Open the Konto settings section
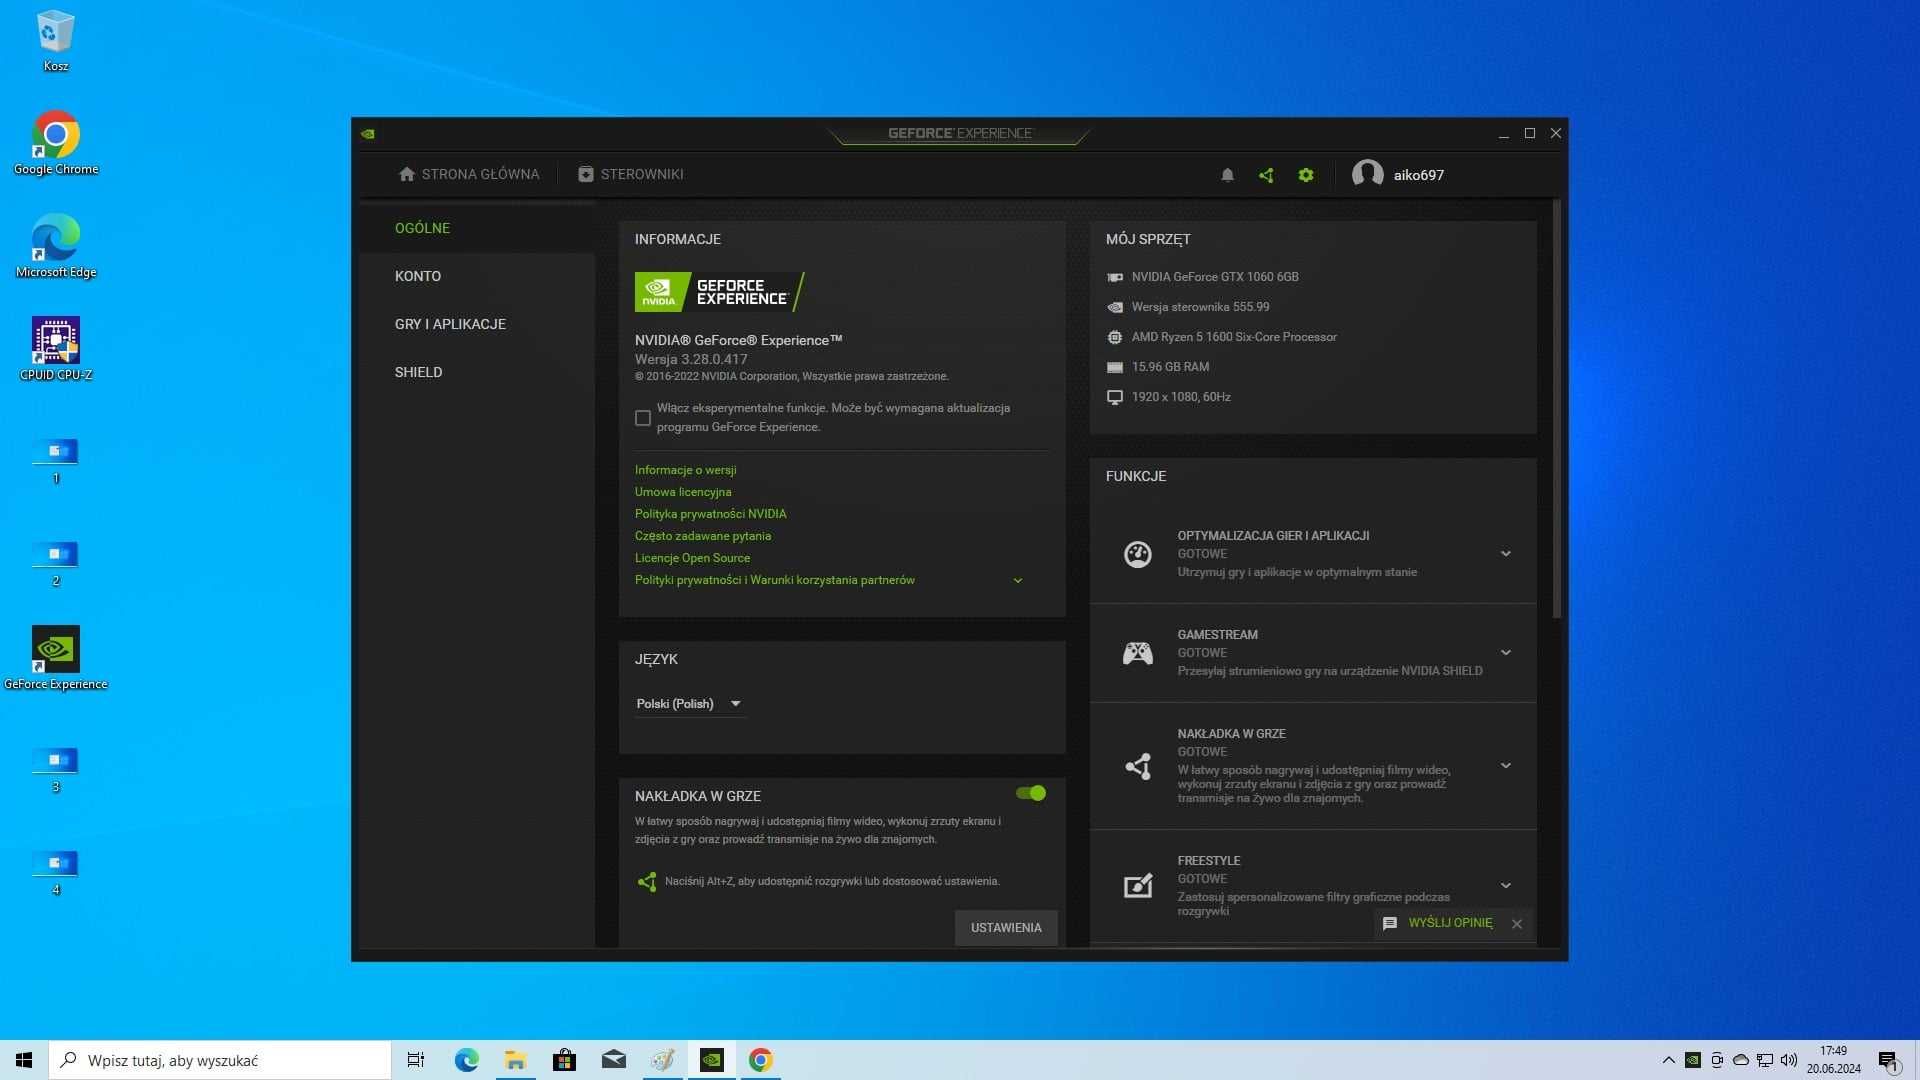The image size is (1920, 1080). (477, 276)
